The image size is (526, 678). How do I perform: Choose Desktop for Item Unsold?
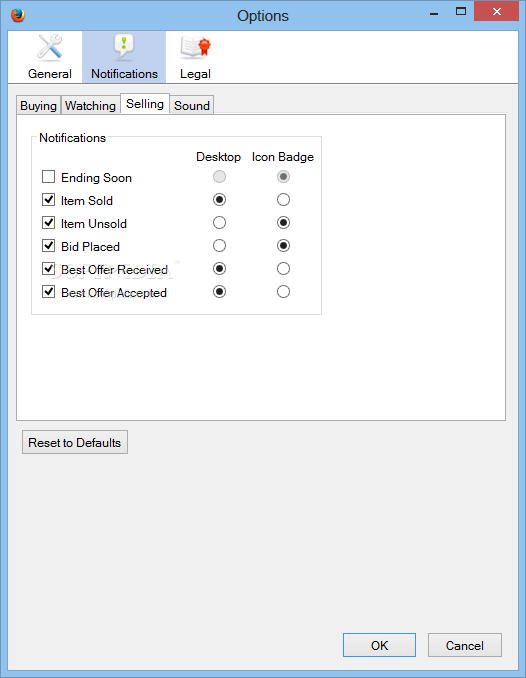(219, 223)
